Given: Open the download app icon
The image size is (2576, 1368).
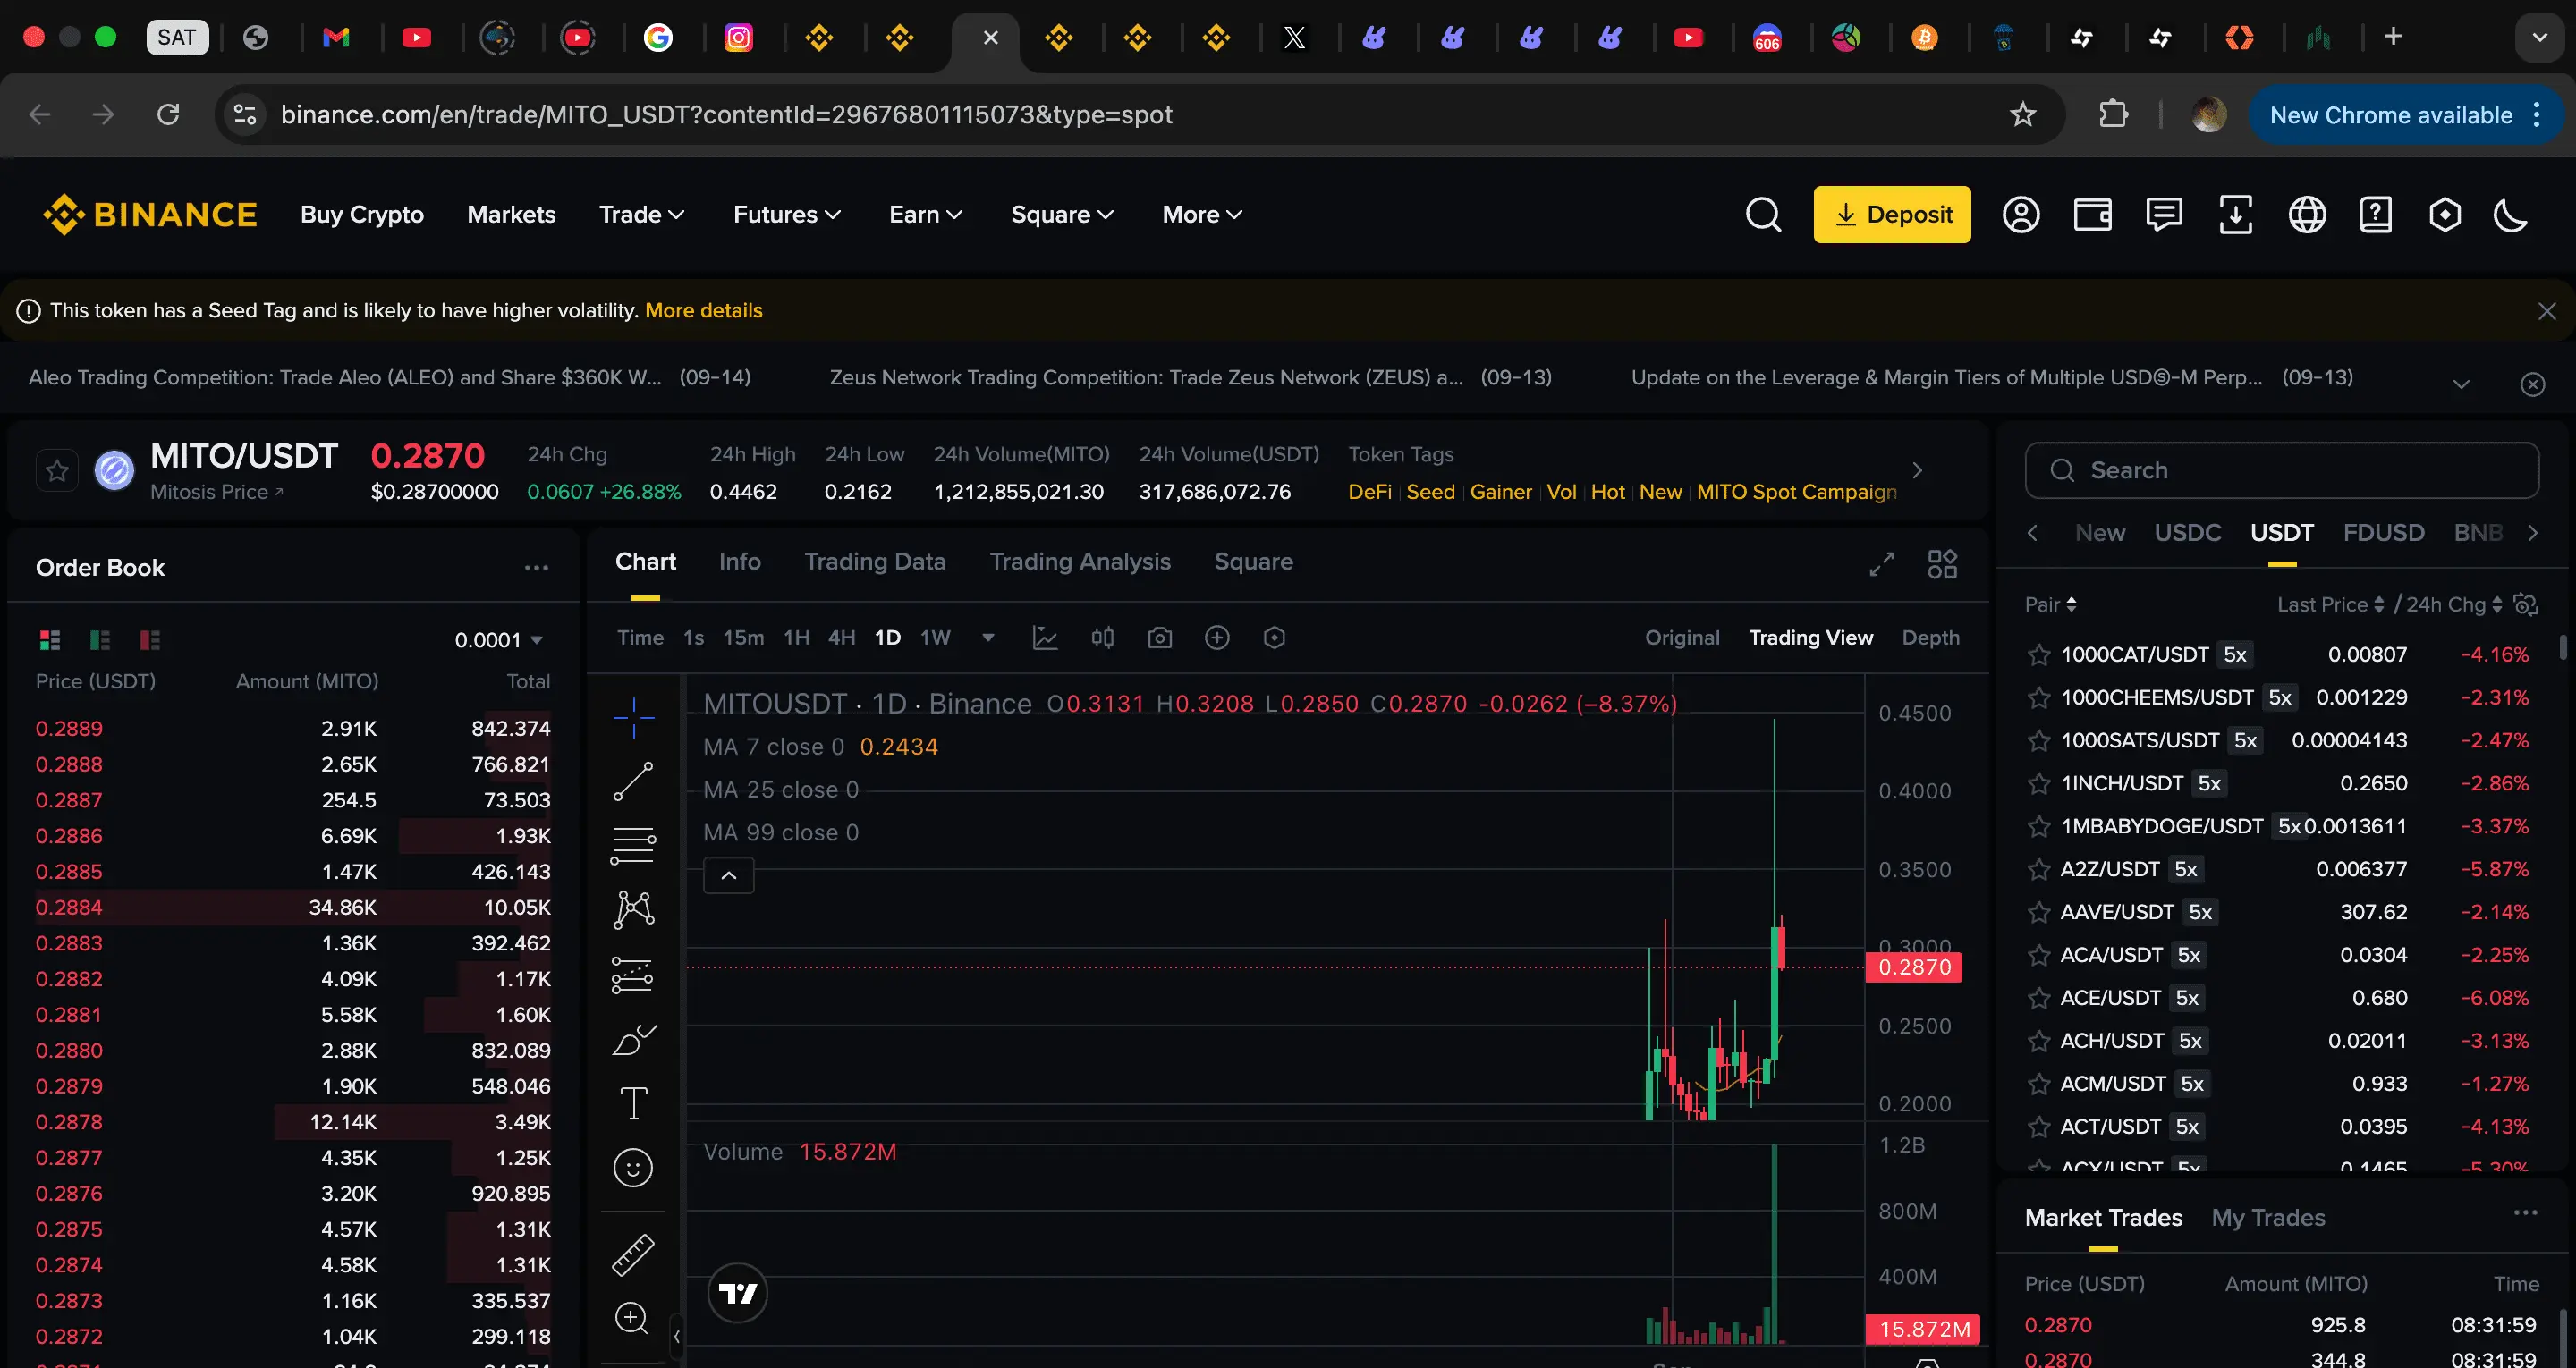Looking at the screenshot, I should (2236, 215).
